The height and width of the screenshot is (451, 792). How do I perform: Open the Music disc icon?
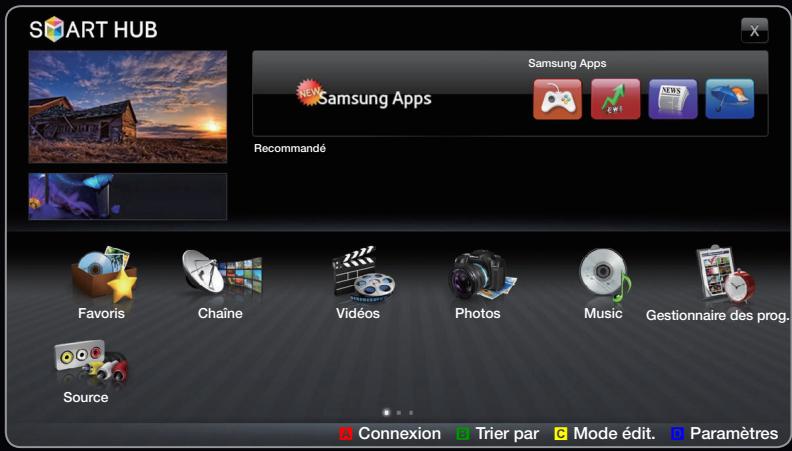(x=605, y=275)
